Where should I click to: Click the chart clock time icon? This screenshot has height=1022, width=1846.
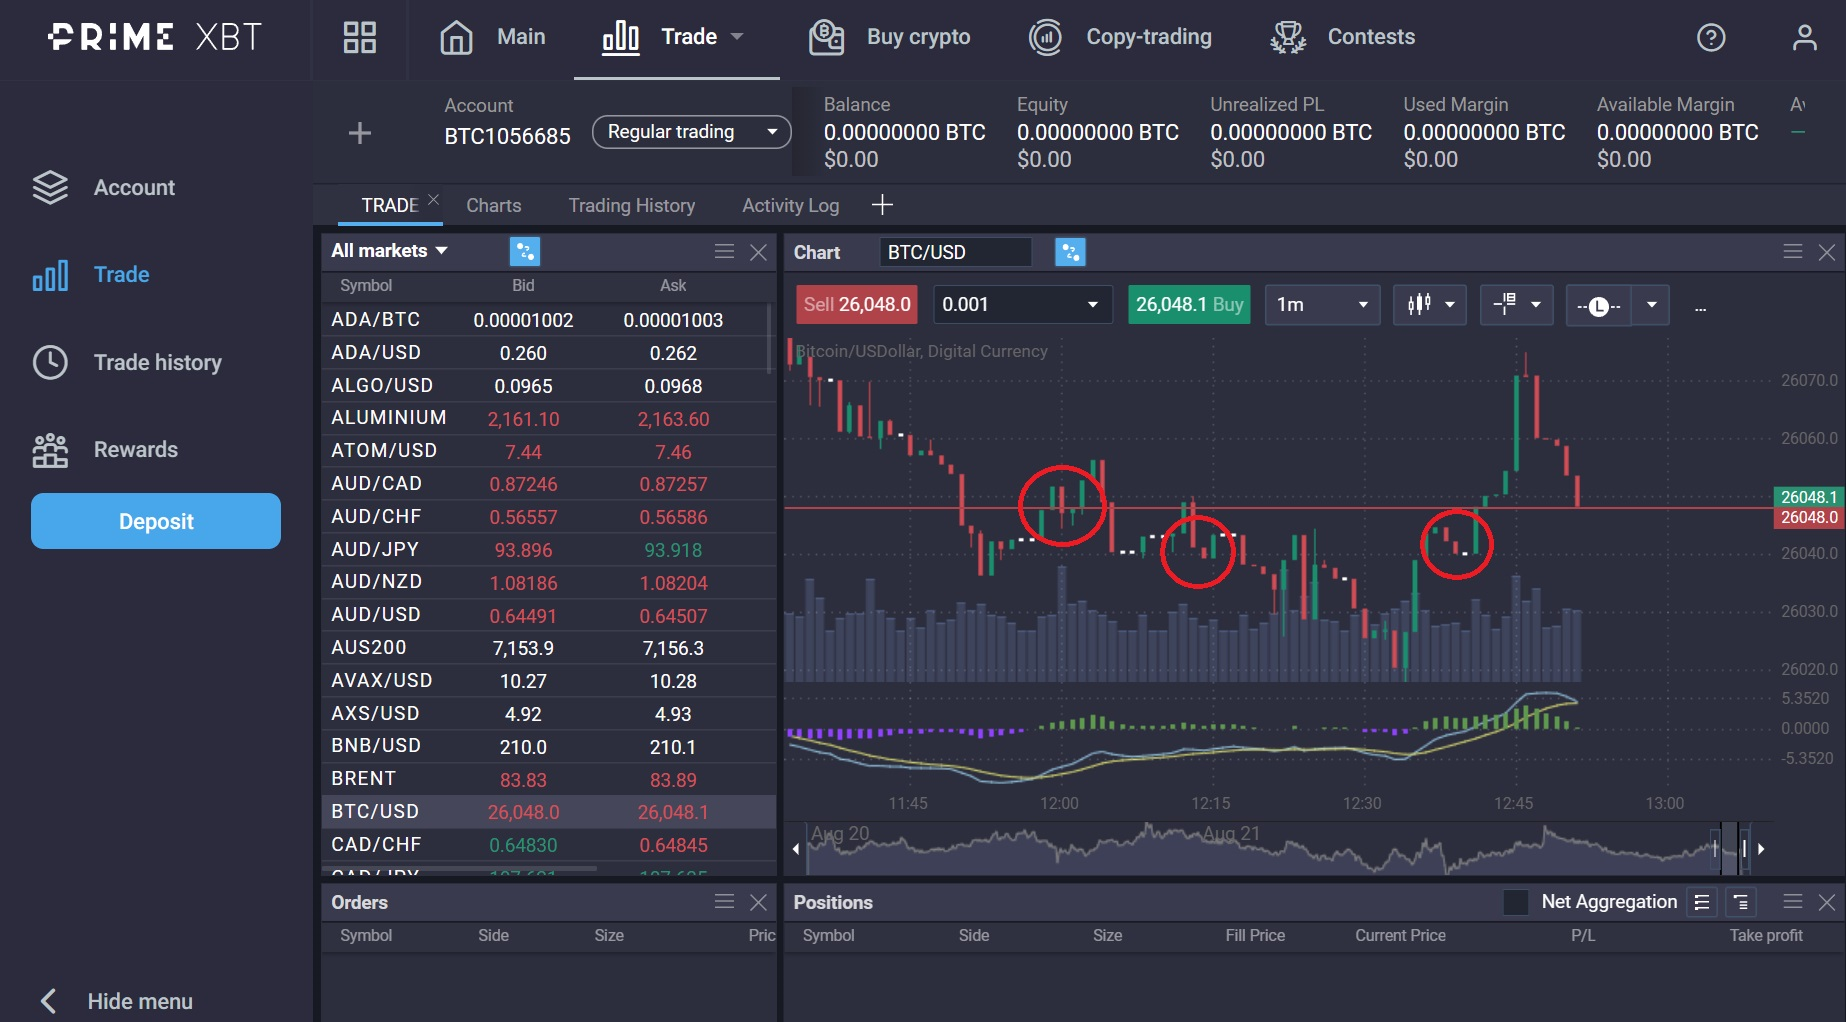coord(1599,306)
